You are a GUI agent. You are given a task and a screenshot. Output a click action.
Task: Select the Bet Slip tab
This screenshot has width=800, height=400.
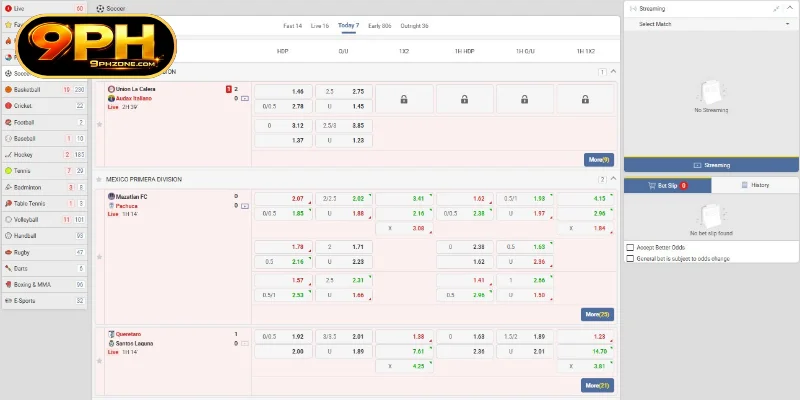coord(667,185)
